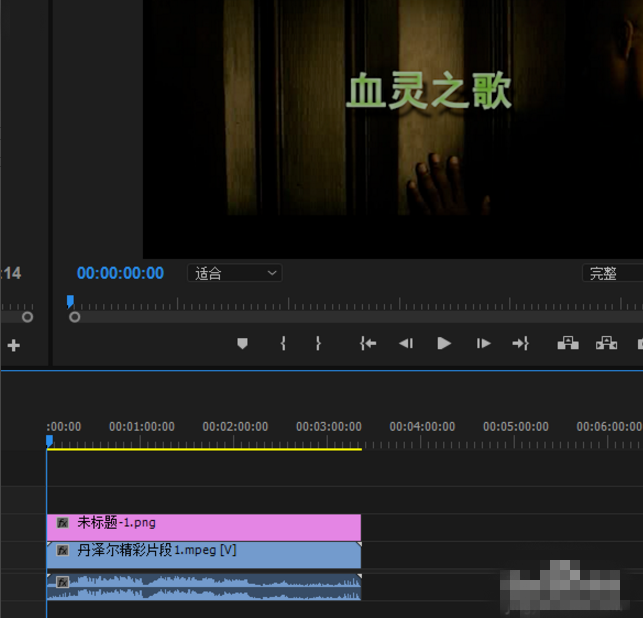Click the Extract button
Screen dimensions: 643x618
(x=607, y=343)
